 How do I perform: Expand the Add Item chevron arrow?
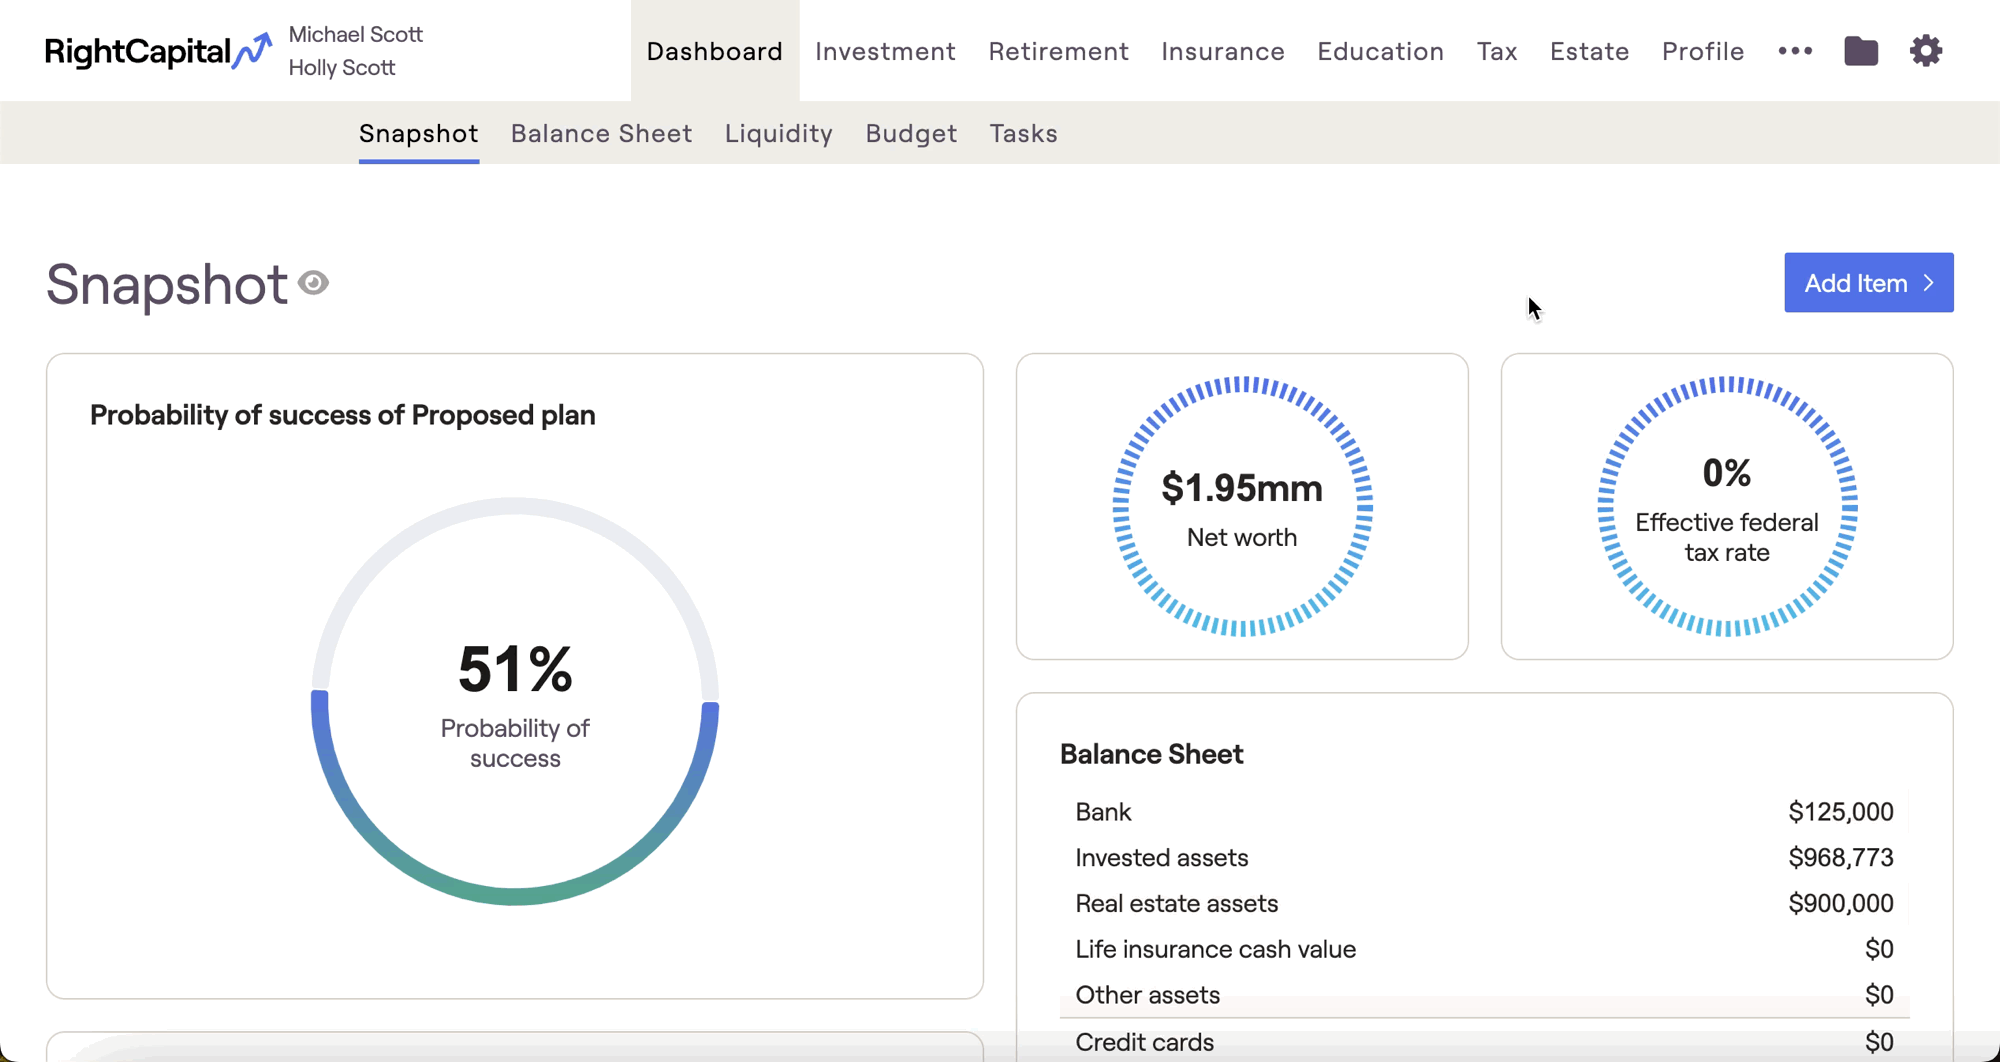pyautogui.click(x=1929, y=283)
